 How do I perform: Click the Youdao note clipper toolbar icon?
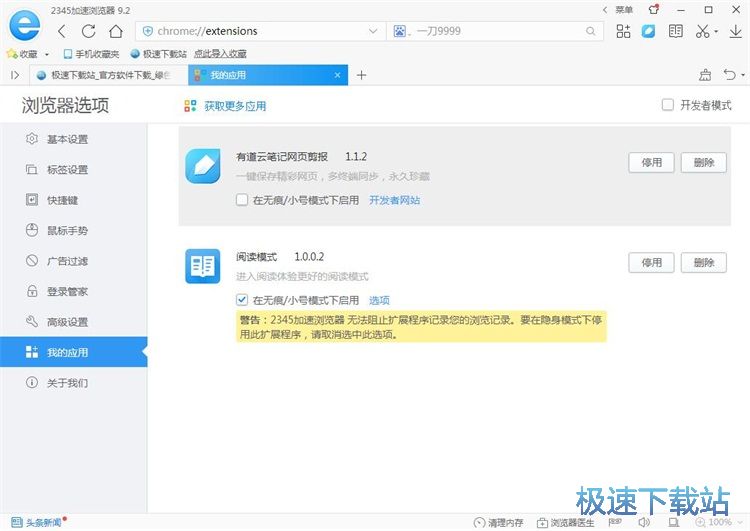tap(649, 32)
